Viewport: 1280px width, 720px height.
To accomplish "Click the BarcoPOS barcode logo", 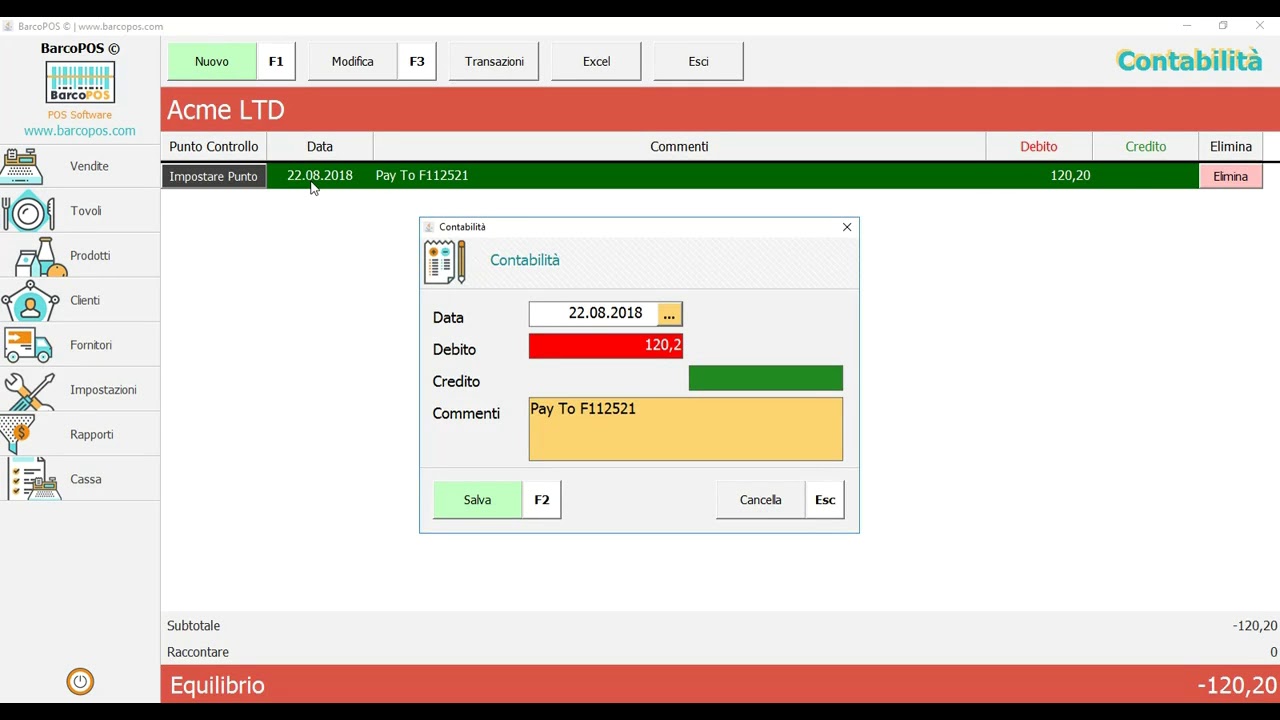I will point(80,83).
